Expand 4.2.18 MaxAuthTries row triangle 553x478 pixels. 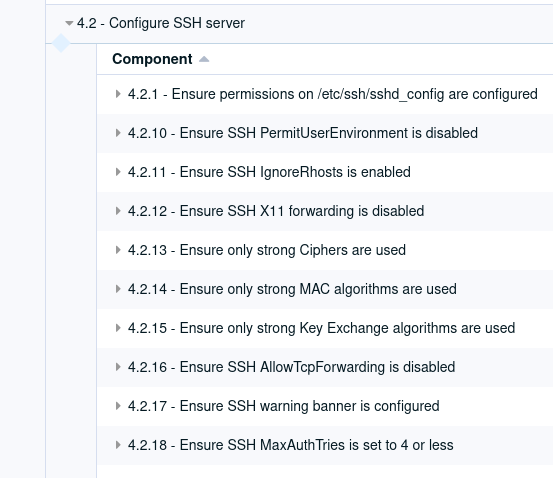[118, 445]
